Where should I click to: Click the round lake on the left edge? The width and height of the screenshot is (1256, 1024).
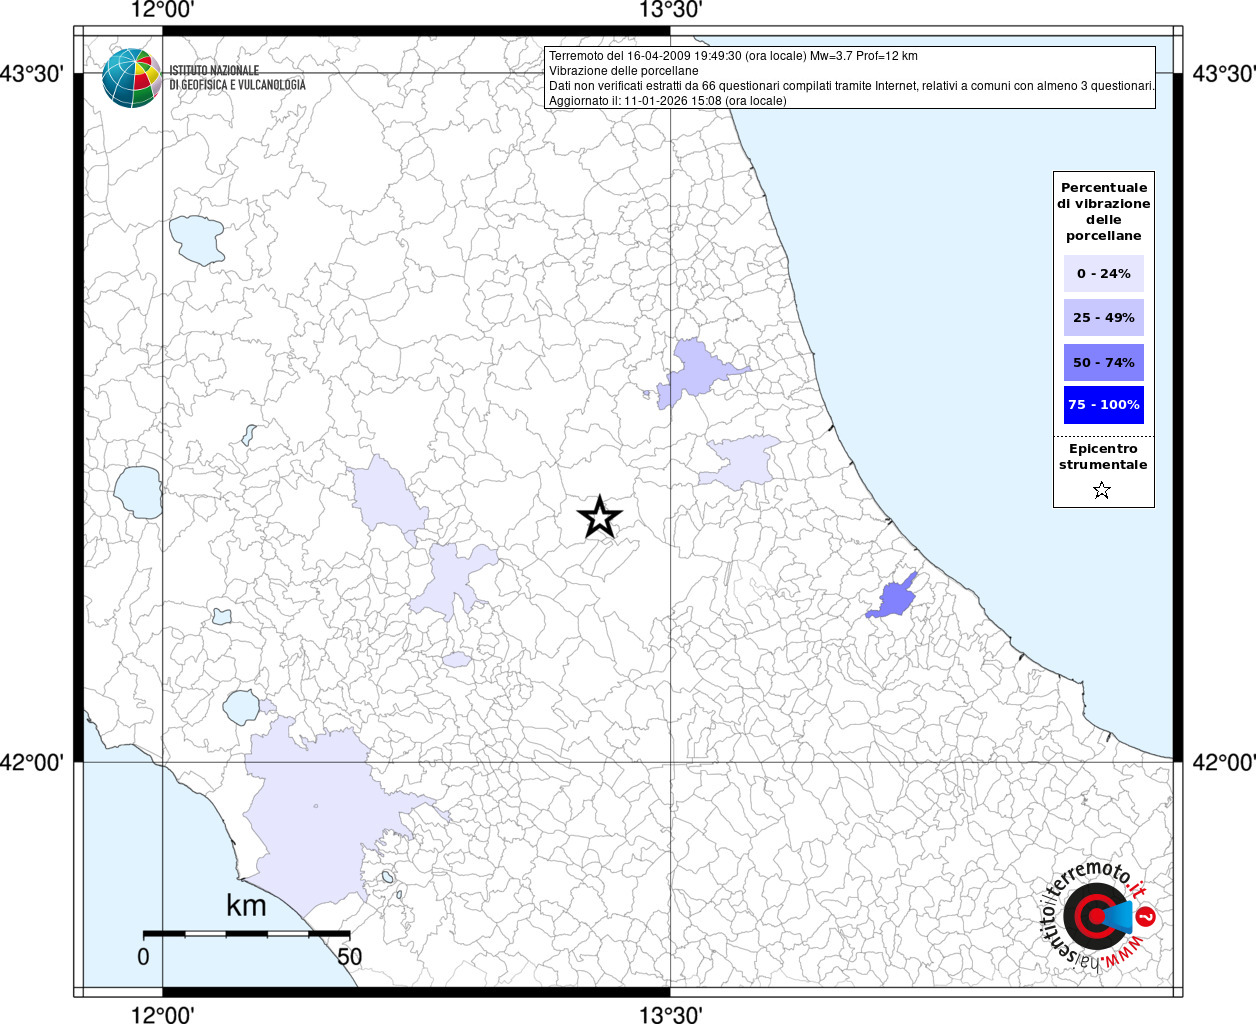click(139, 491)
